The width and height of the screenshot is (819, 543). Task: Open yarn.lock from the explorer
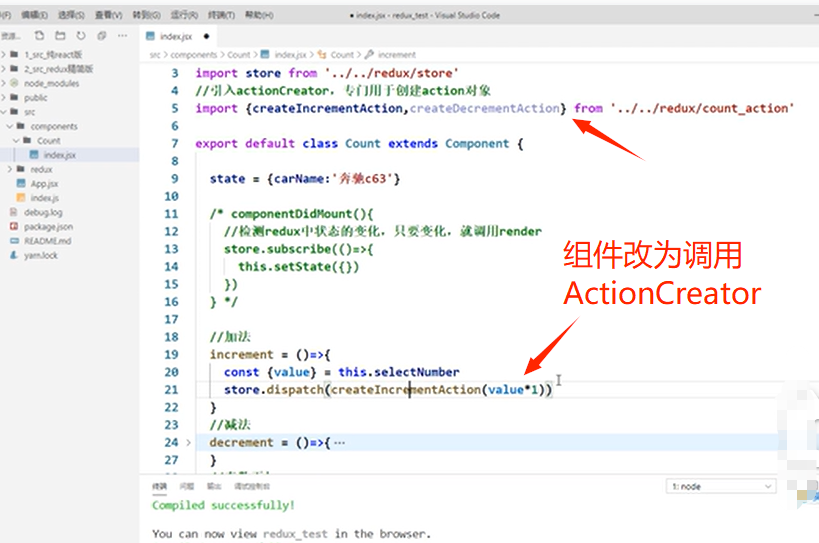point(40,255)
